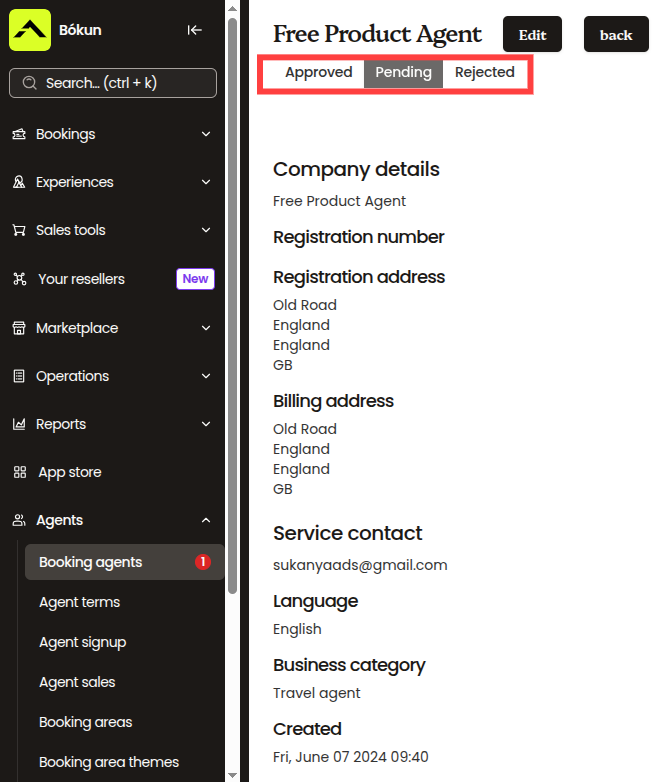Click the Bókun brand name text
Image resolution: width=660 pixels, height=782 pixels.
pyautogui.click(x=80, y=30)
